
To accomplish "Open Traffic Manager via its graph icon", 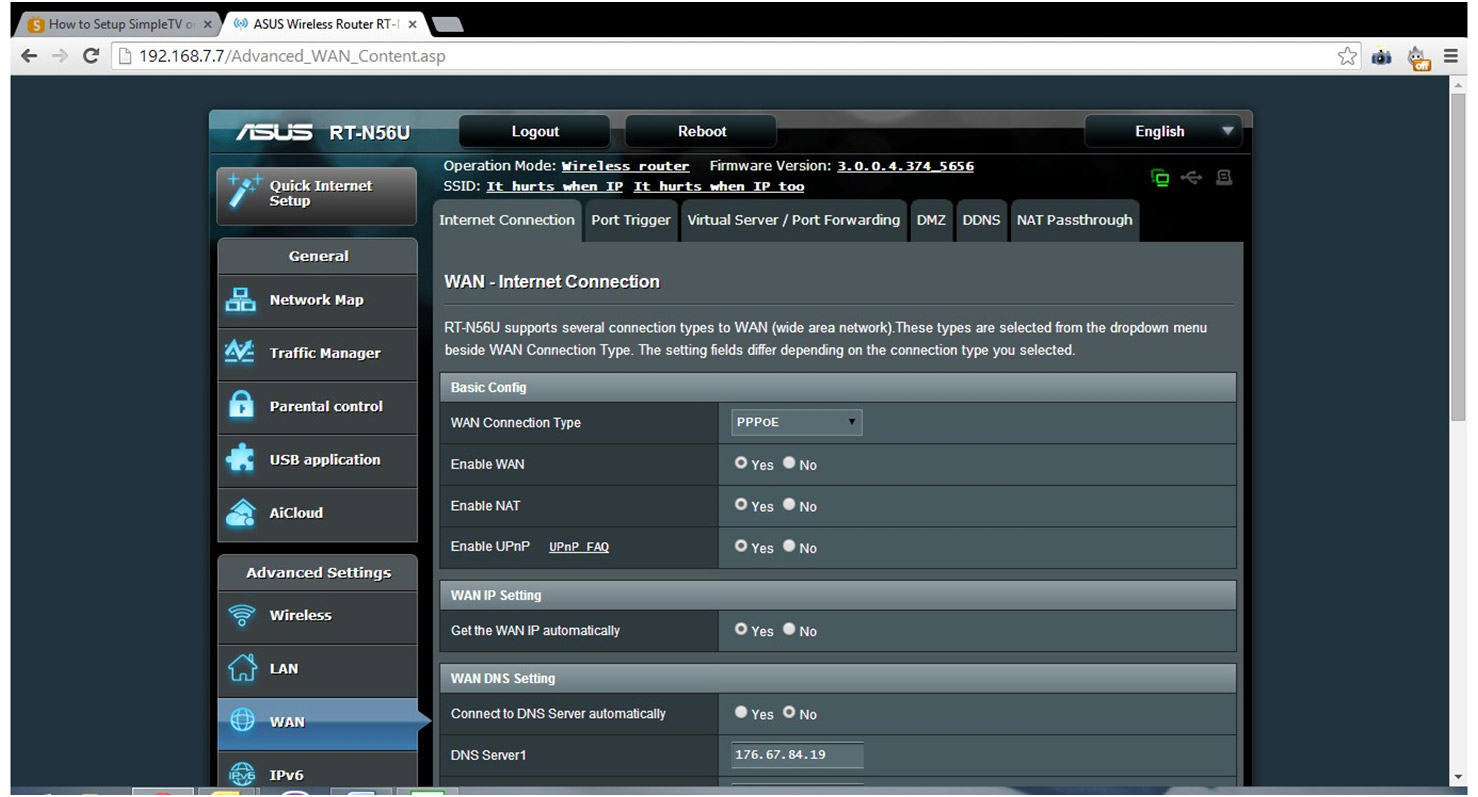I will pos(241,353).
